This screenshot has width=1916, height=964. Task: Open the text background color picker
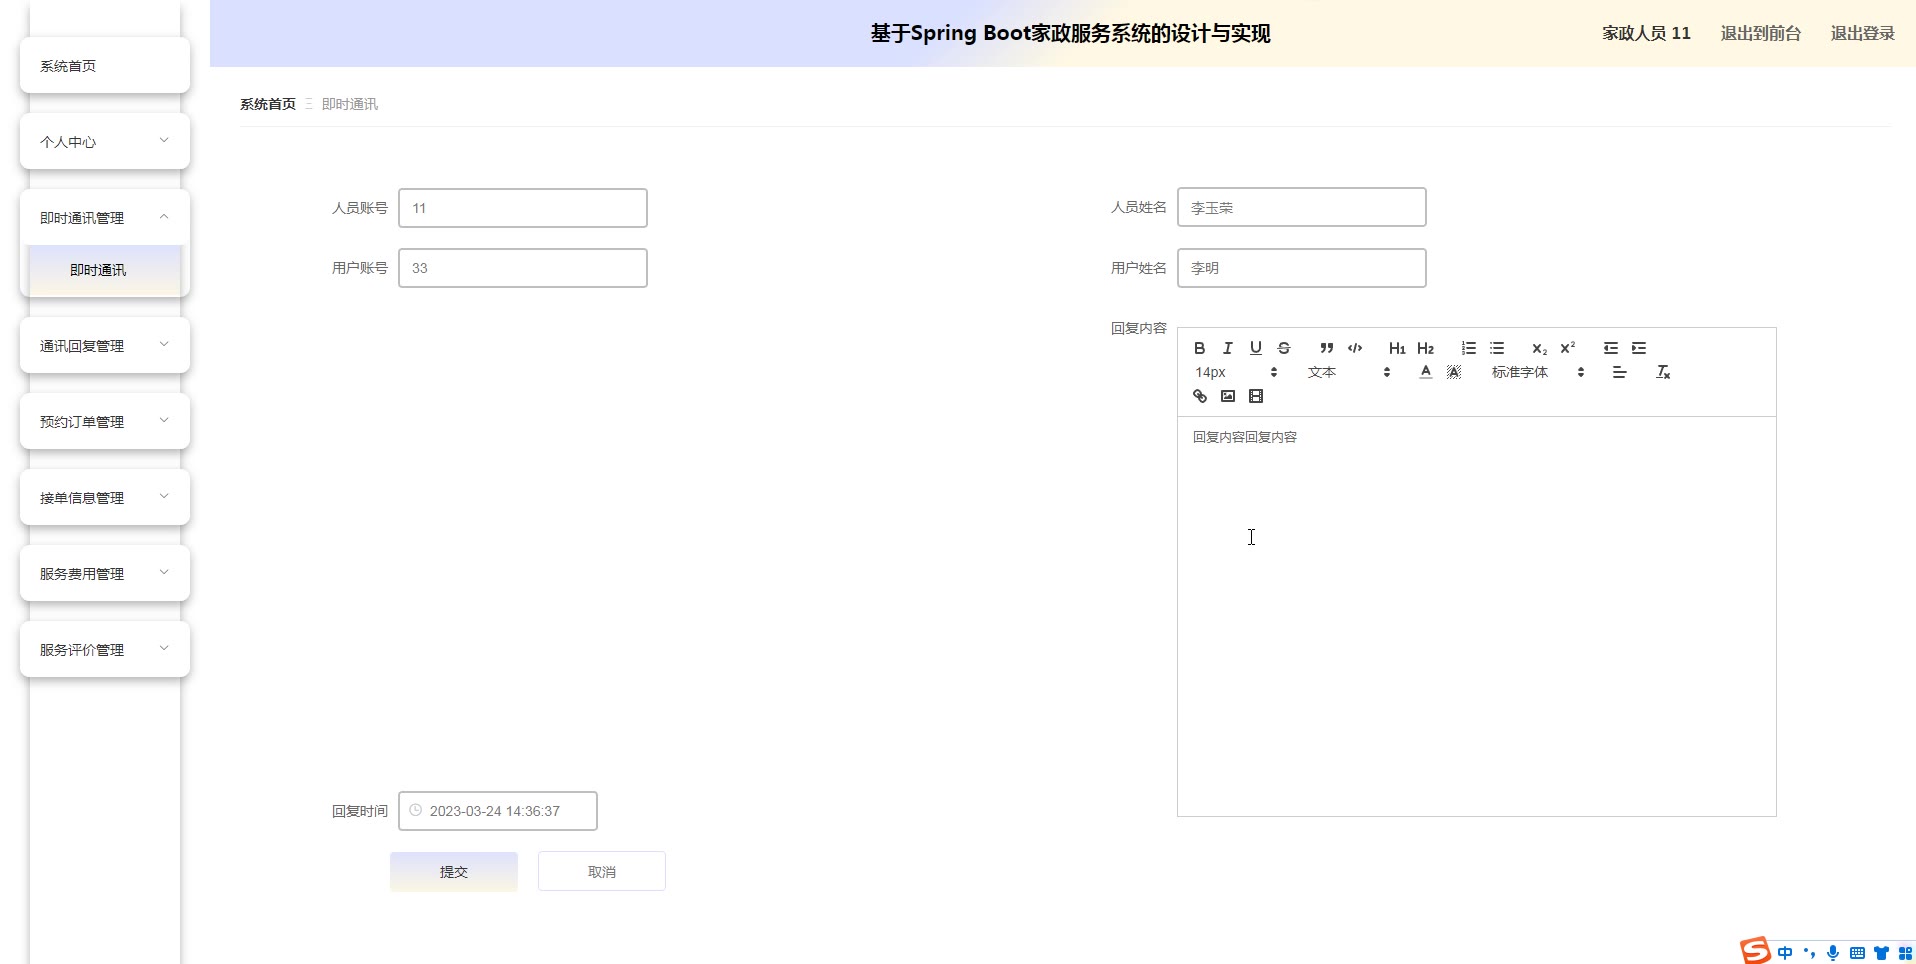click(1454, 372)
